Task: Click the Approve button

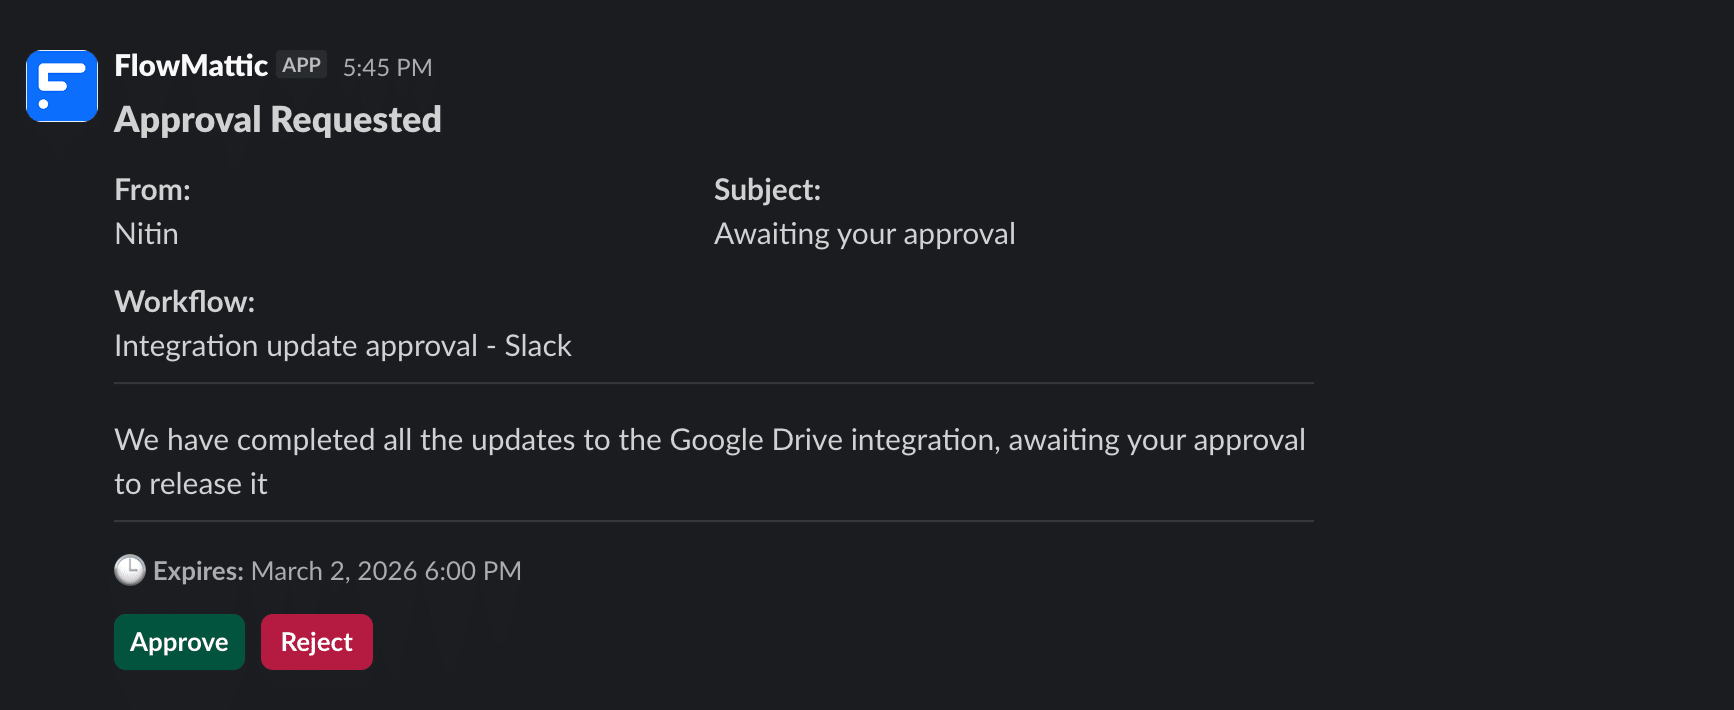Action: 179,641
